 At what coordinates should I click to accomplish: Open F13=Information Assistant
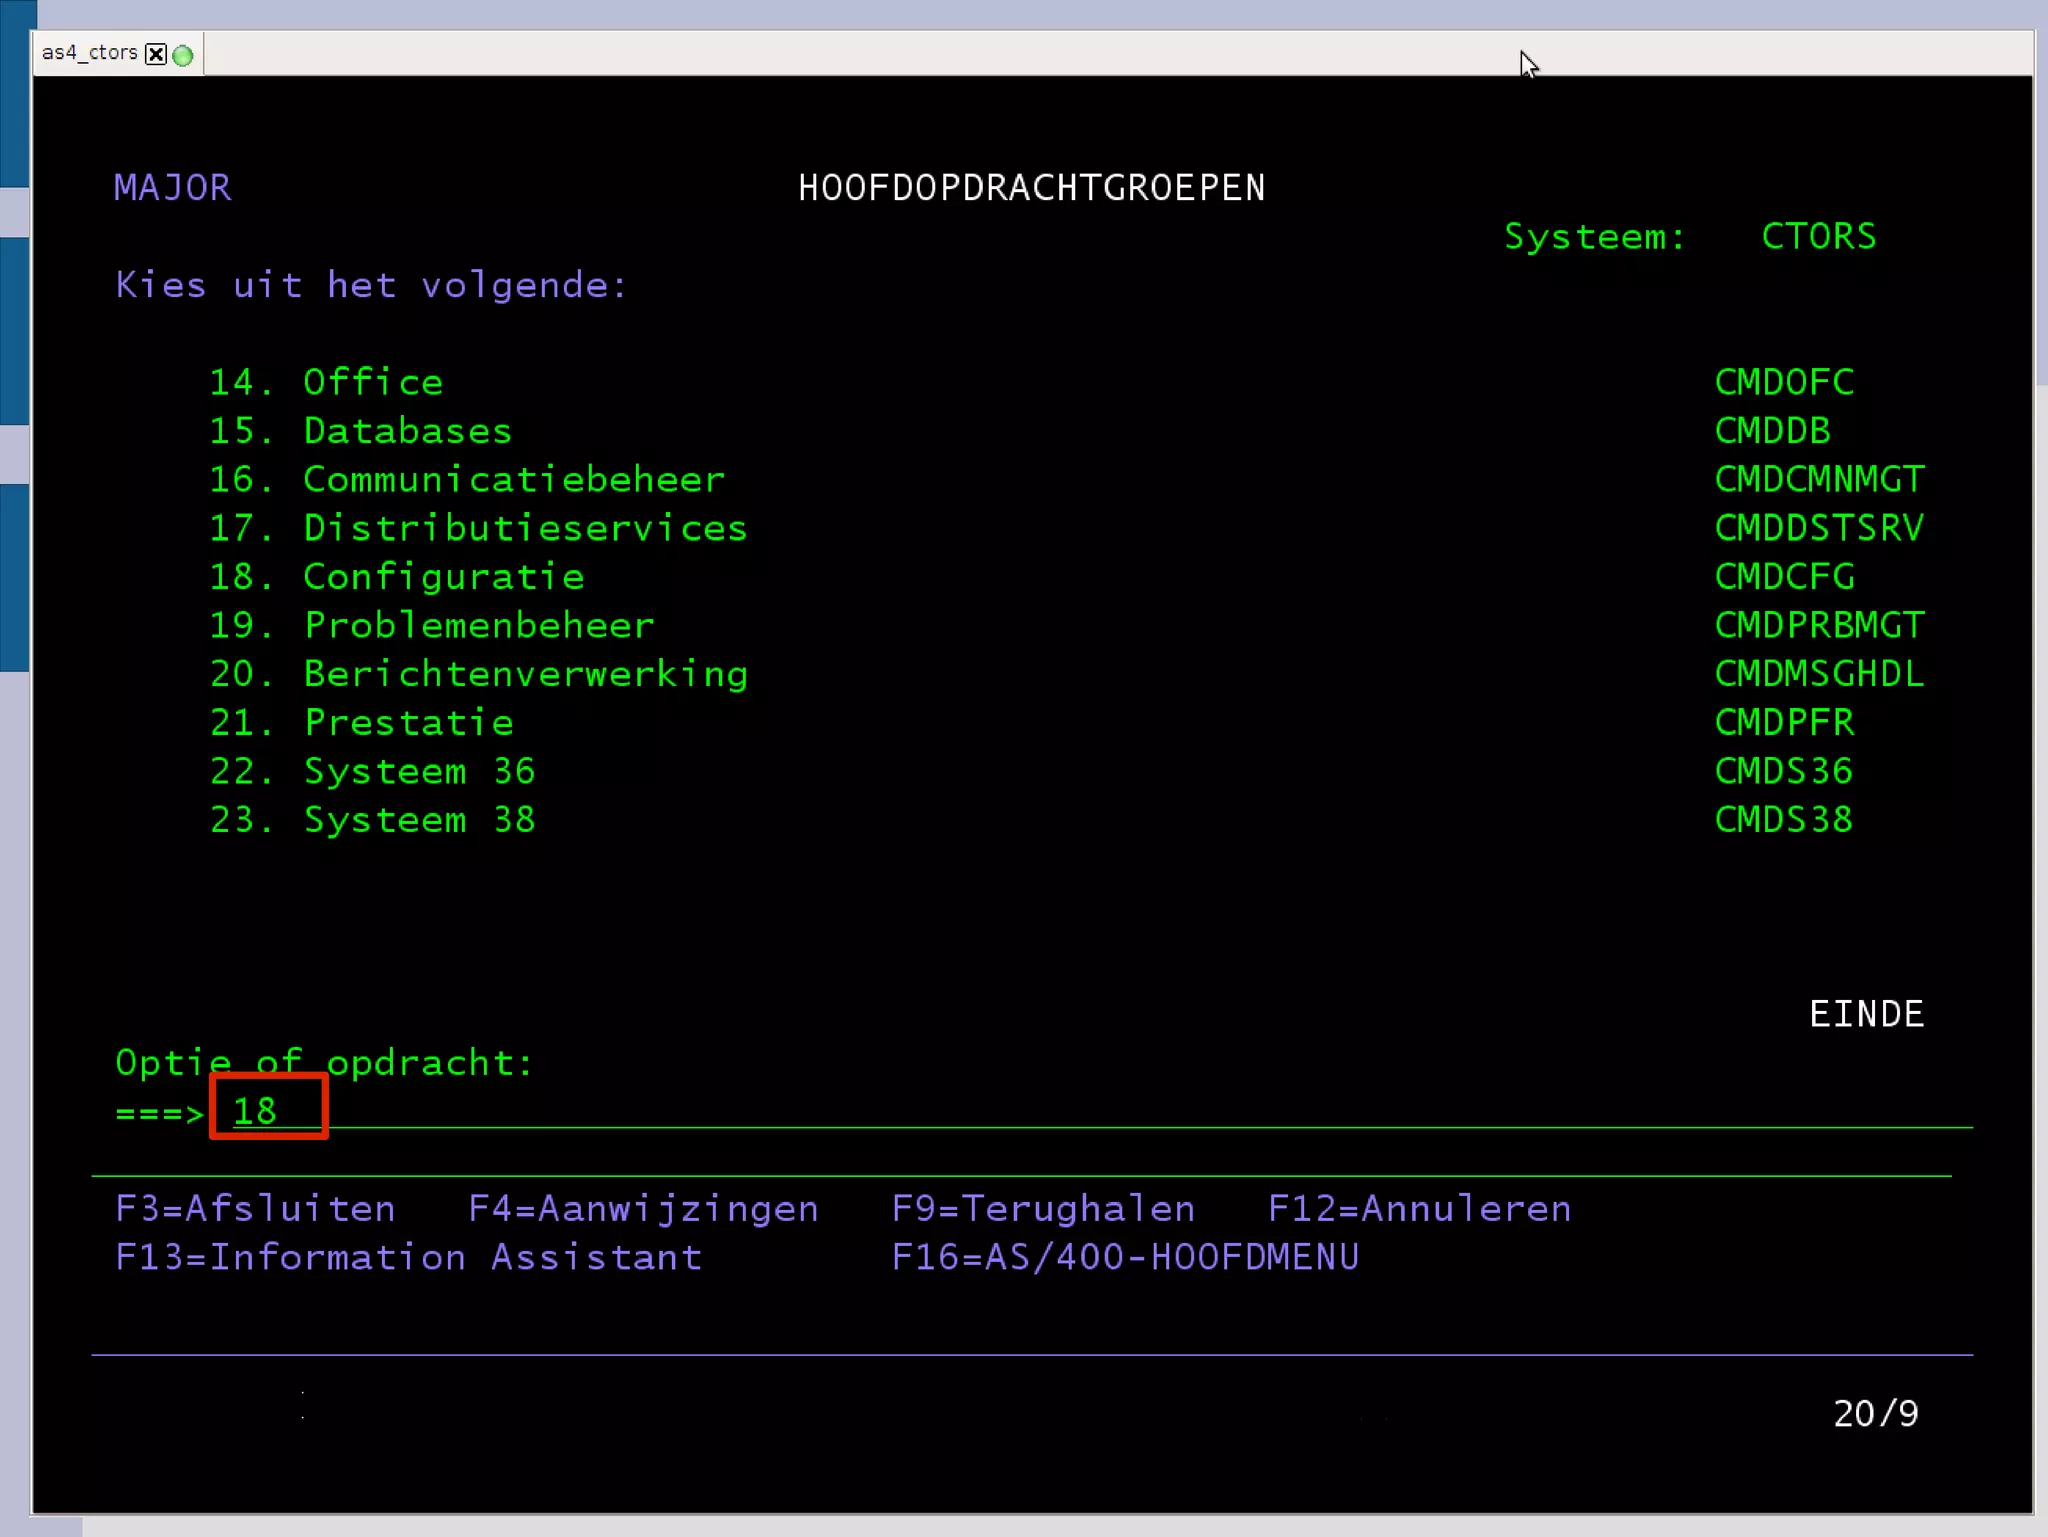(408, 1257)
